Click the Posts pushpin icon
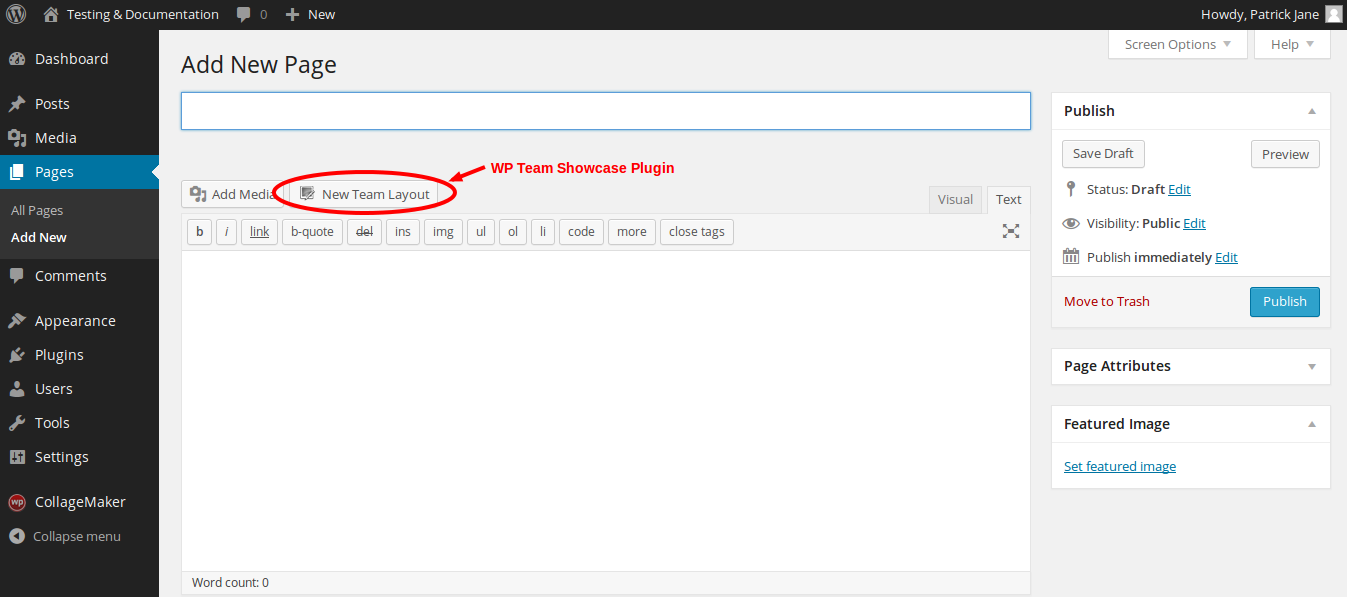Viewport: 1347px width, 597px height. click(17, 104)
